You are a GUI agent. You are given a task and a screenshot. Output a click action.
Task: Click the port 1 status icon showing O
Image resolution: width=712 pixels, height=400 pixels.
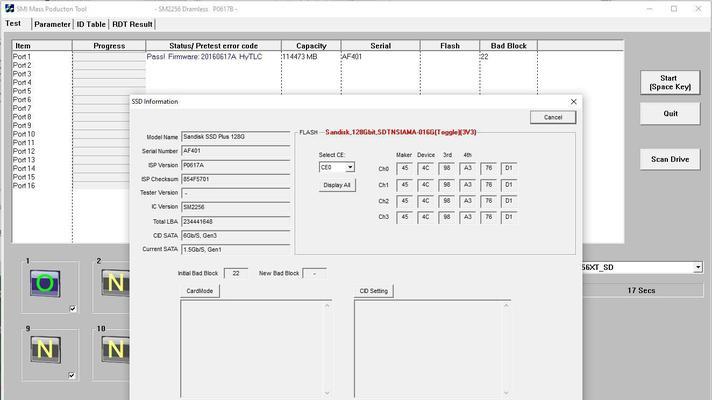pos(45,283)
